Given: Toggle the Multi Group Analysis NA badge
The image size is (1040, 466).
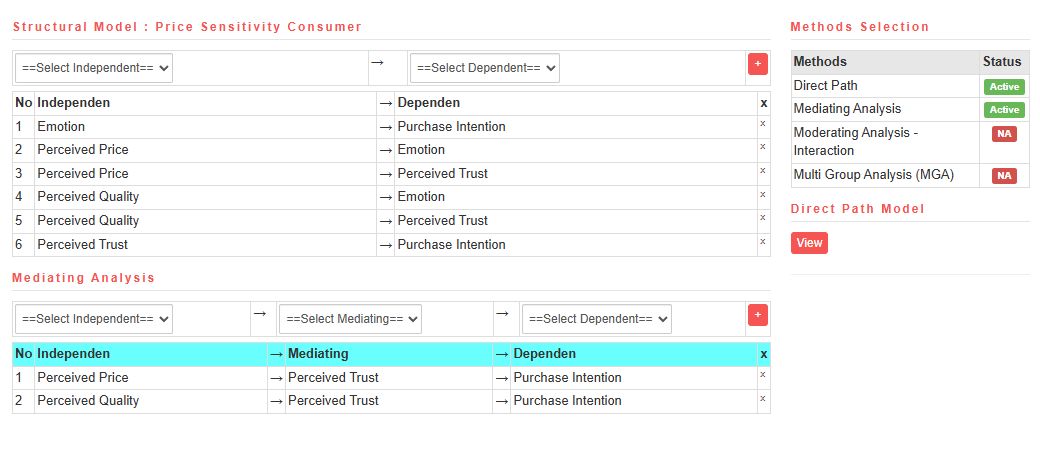Looking at the screenshot, I should point(1004,176).
